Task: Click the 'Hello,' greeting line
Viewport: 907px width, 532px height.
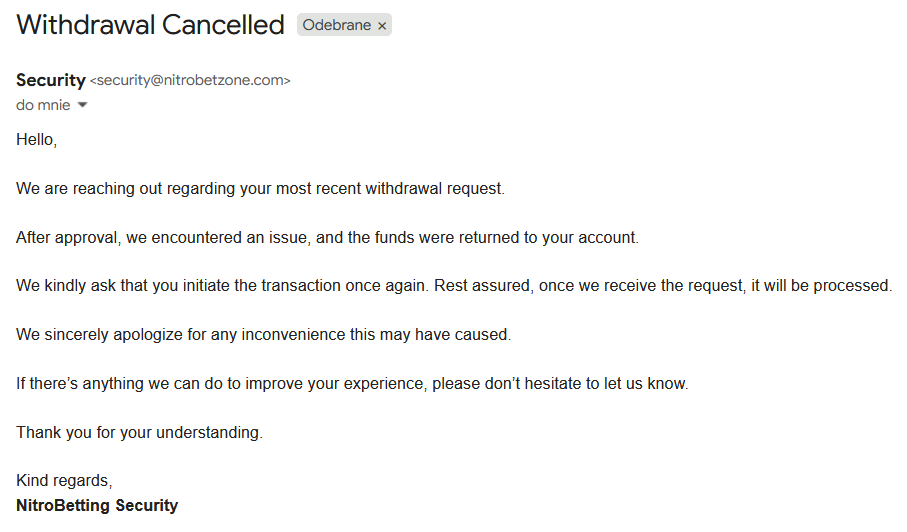Action: [x=37, y=140]
